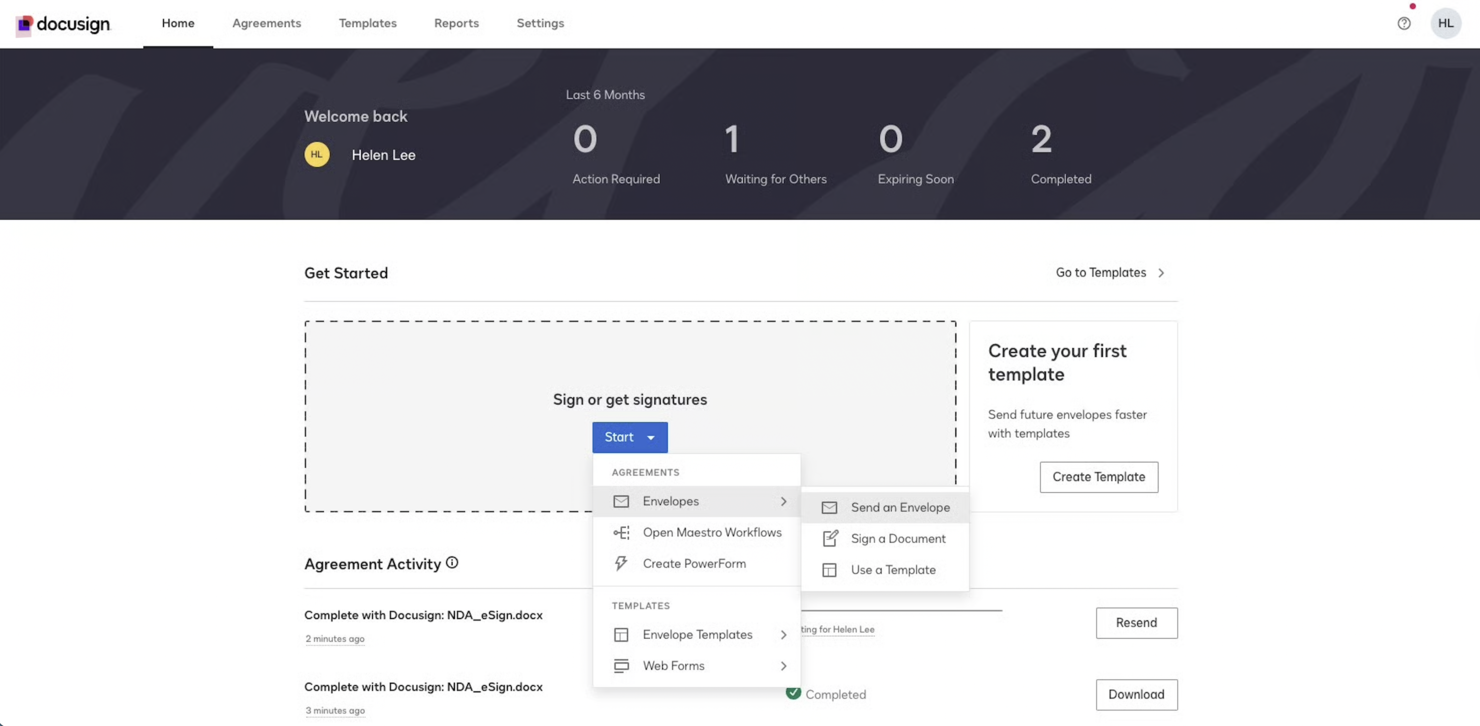Viewport: 1480px width, 726px height.
Task: Open the agreement sent 3 minutes ago
Action: coord(423,687)
